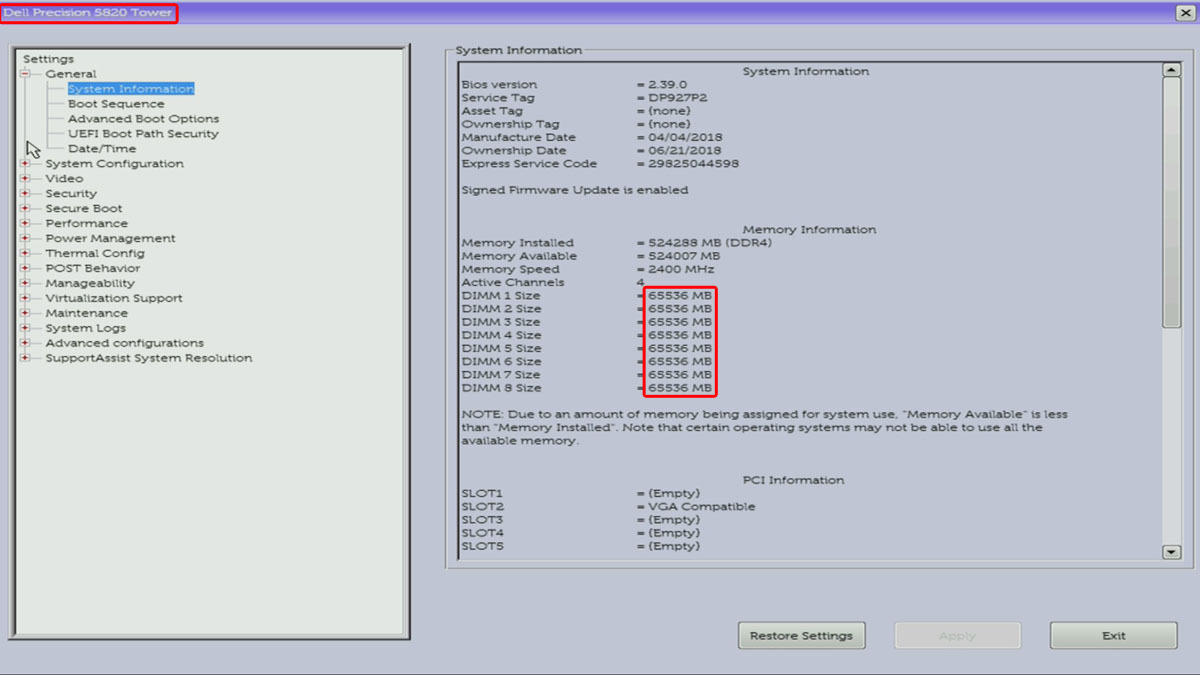
Task: Select the Video label
Action: [x=64, y=179]
